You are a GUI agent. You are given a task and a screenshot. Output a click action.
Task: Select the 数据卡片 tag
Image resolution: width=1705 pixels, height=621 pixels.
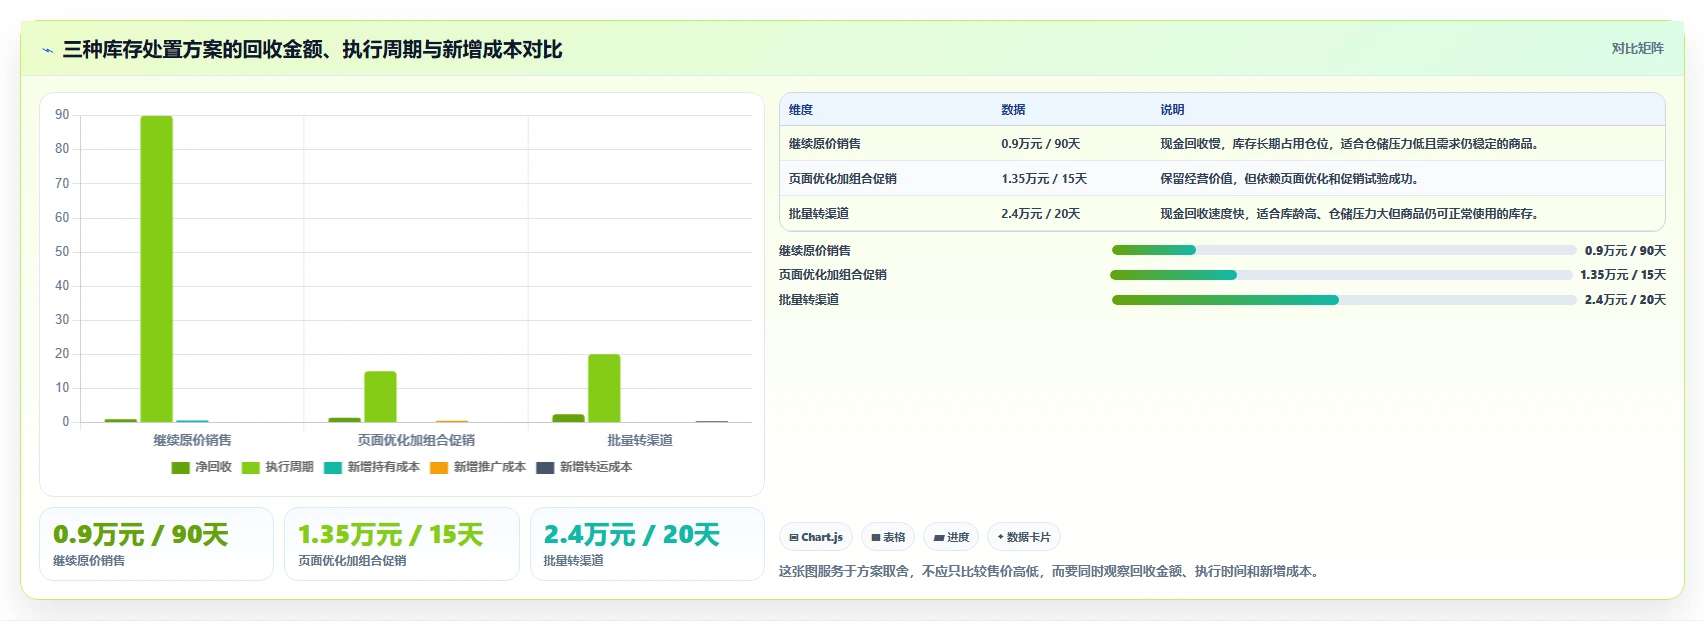click(1024, 537)
